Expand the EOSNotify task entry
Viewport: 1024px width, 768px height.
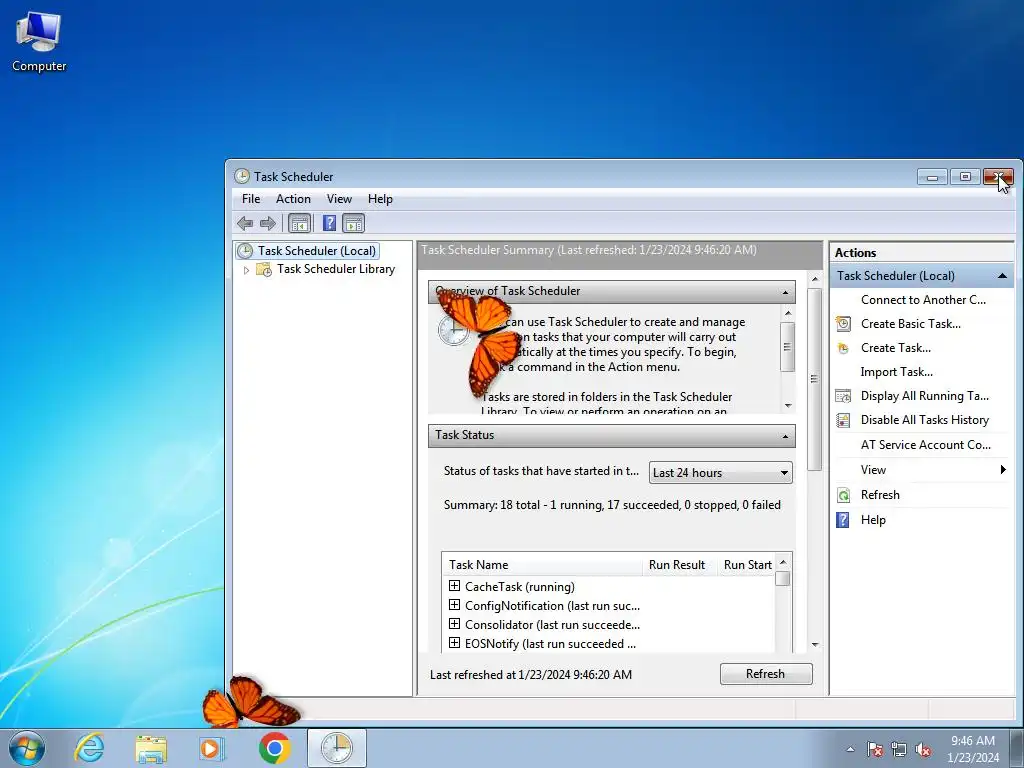pyautogui.click(x=455, y=643)
